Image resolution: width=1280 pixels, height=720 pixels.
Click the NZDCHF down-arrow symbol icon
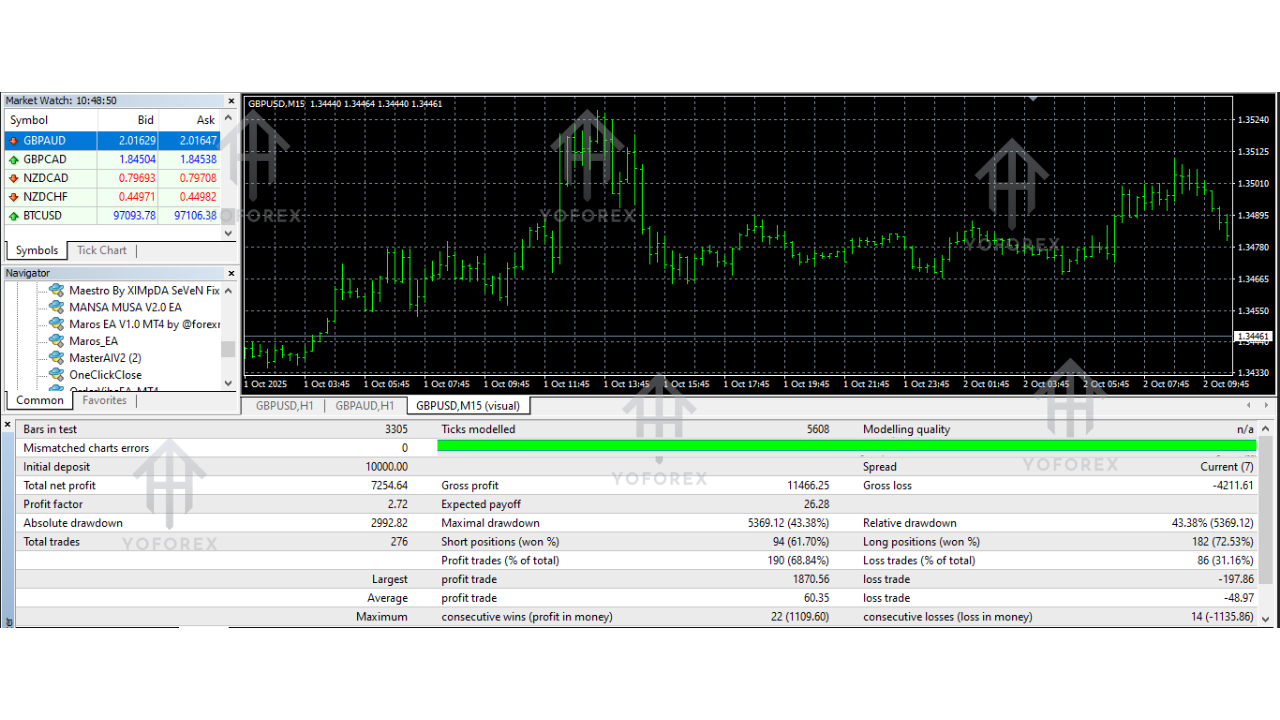click(x=13, y=197)
